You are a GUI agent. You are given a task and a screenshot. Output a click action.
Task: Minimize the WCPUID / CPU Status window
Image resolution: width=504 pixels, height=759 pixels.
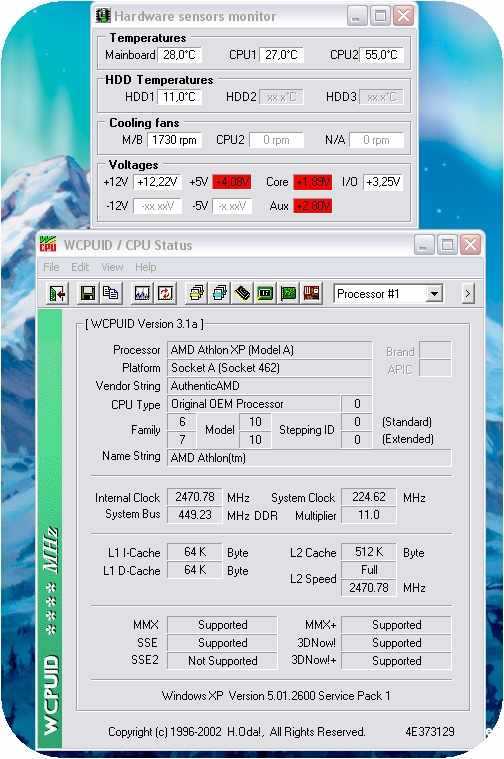click(424, 245)
